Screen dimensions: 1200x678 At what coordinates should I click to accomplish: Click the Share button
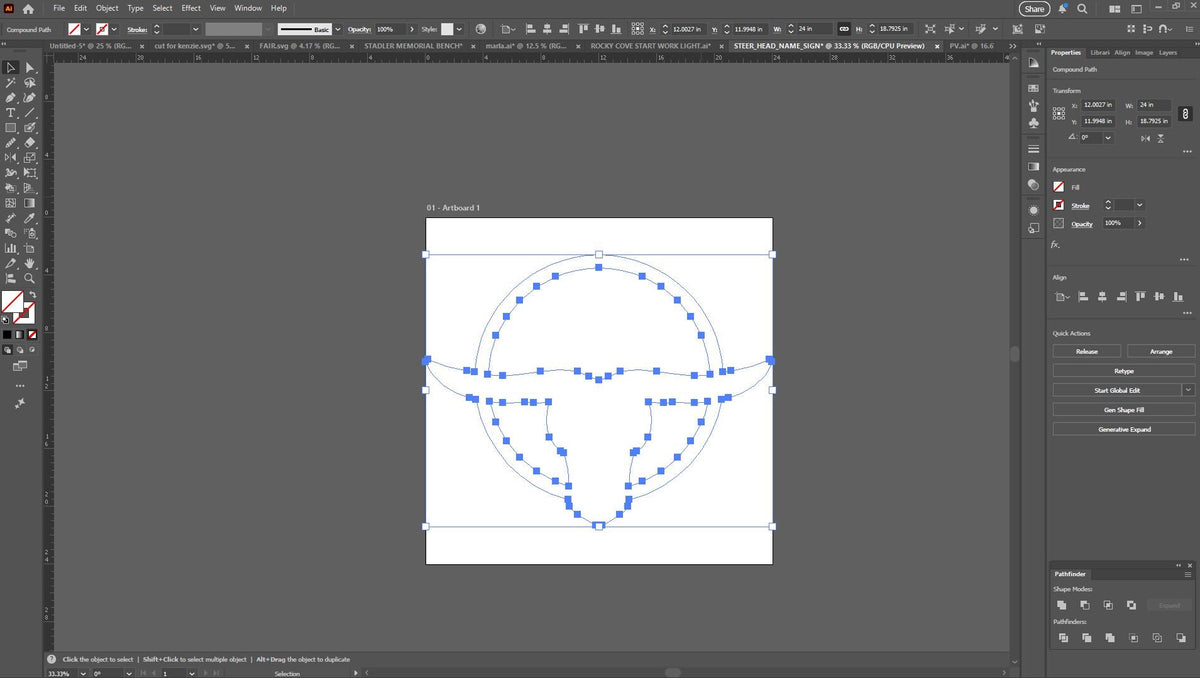tap(1035, 9)
